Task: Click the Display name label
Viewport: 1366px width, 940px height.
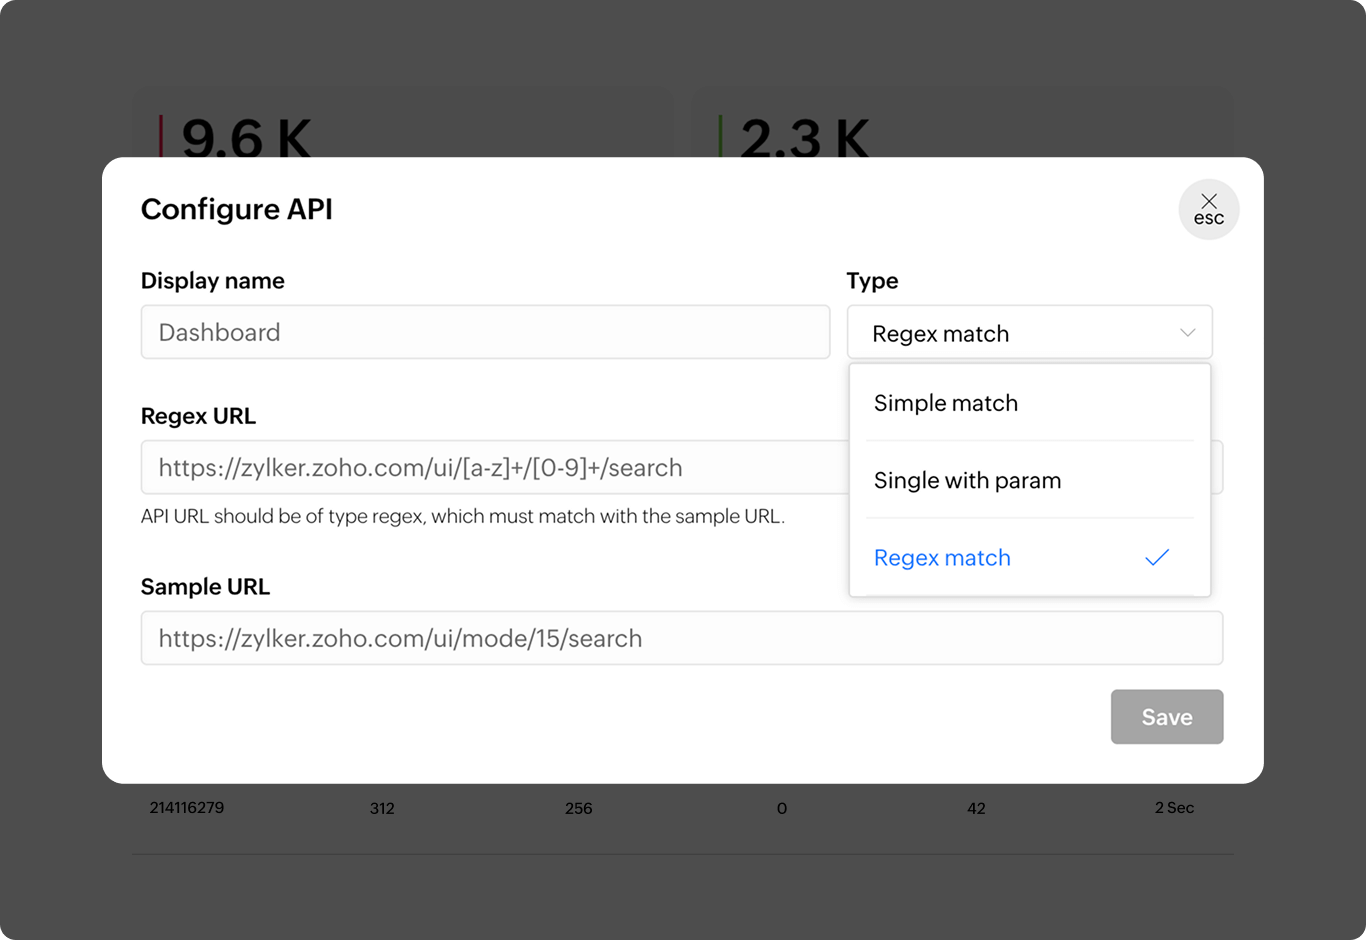Action: 212,281
